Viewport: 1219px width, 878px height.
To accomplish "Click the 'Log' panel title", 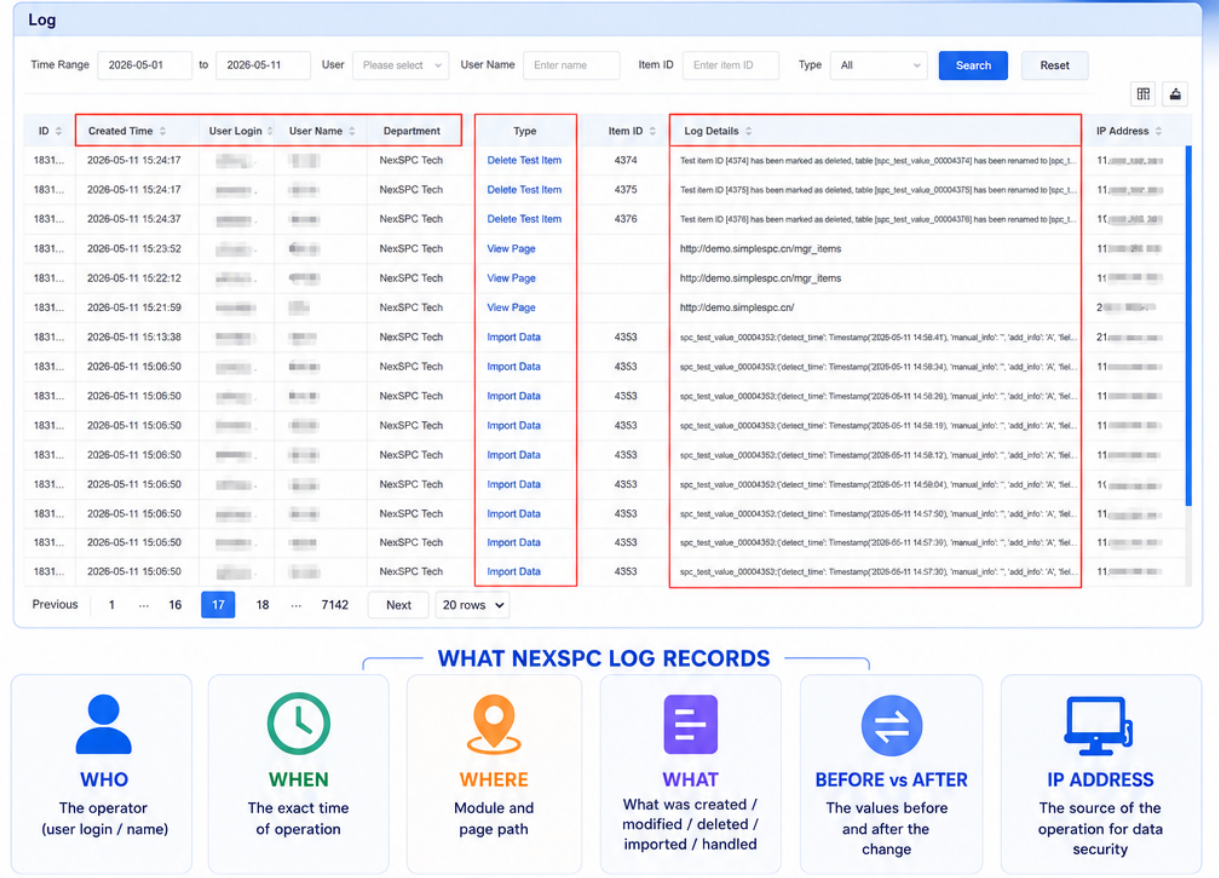I will (42, 20).
